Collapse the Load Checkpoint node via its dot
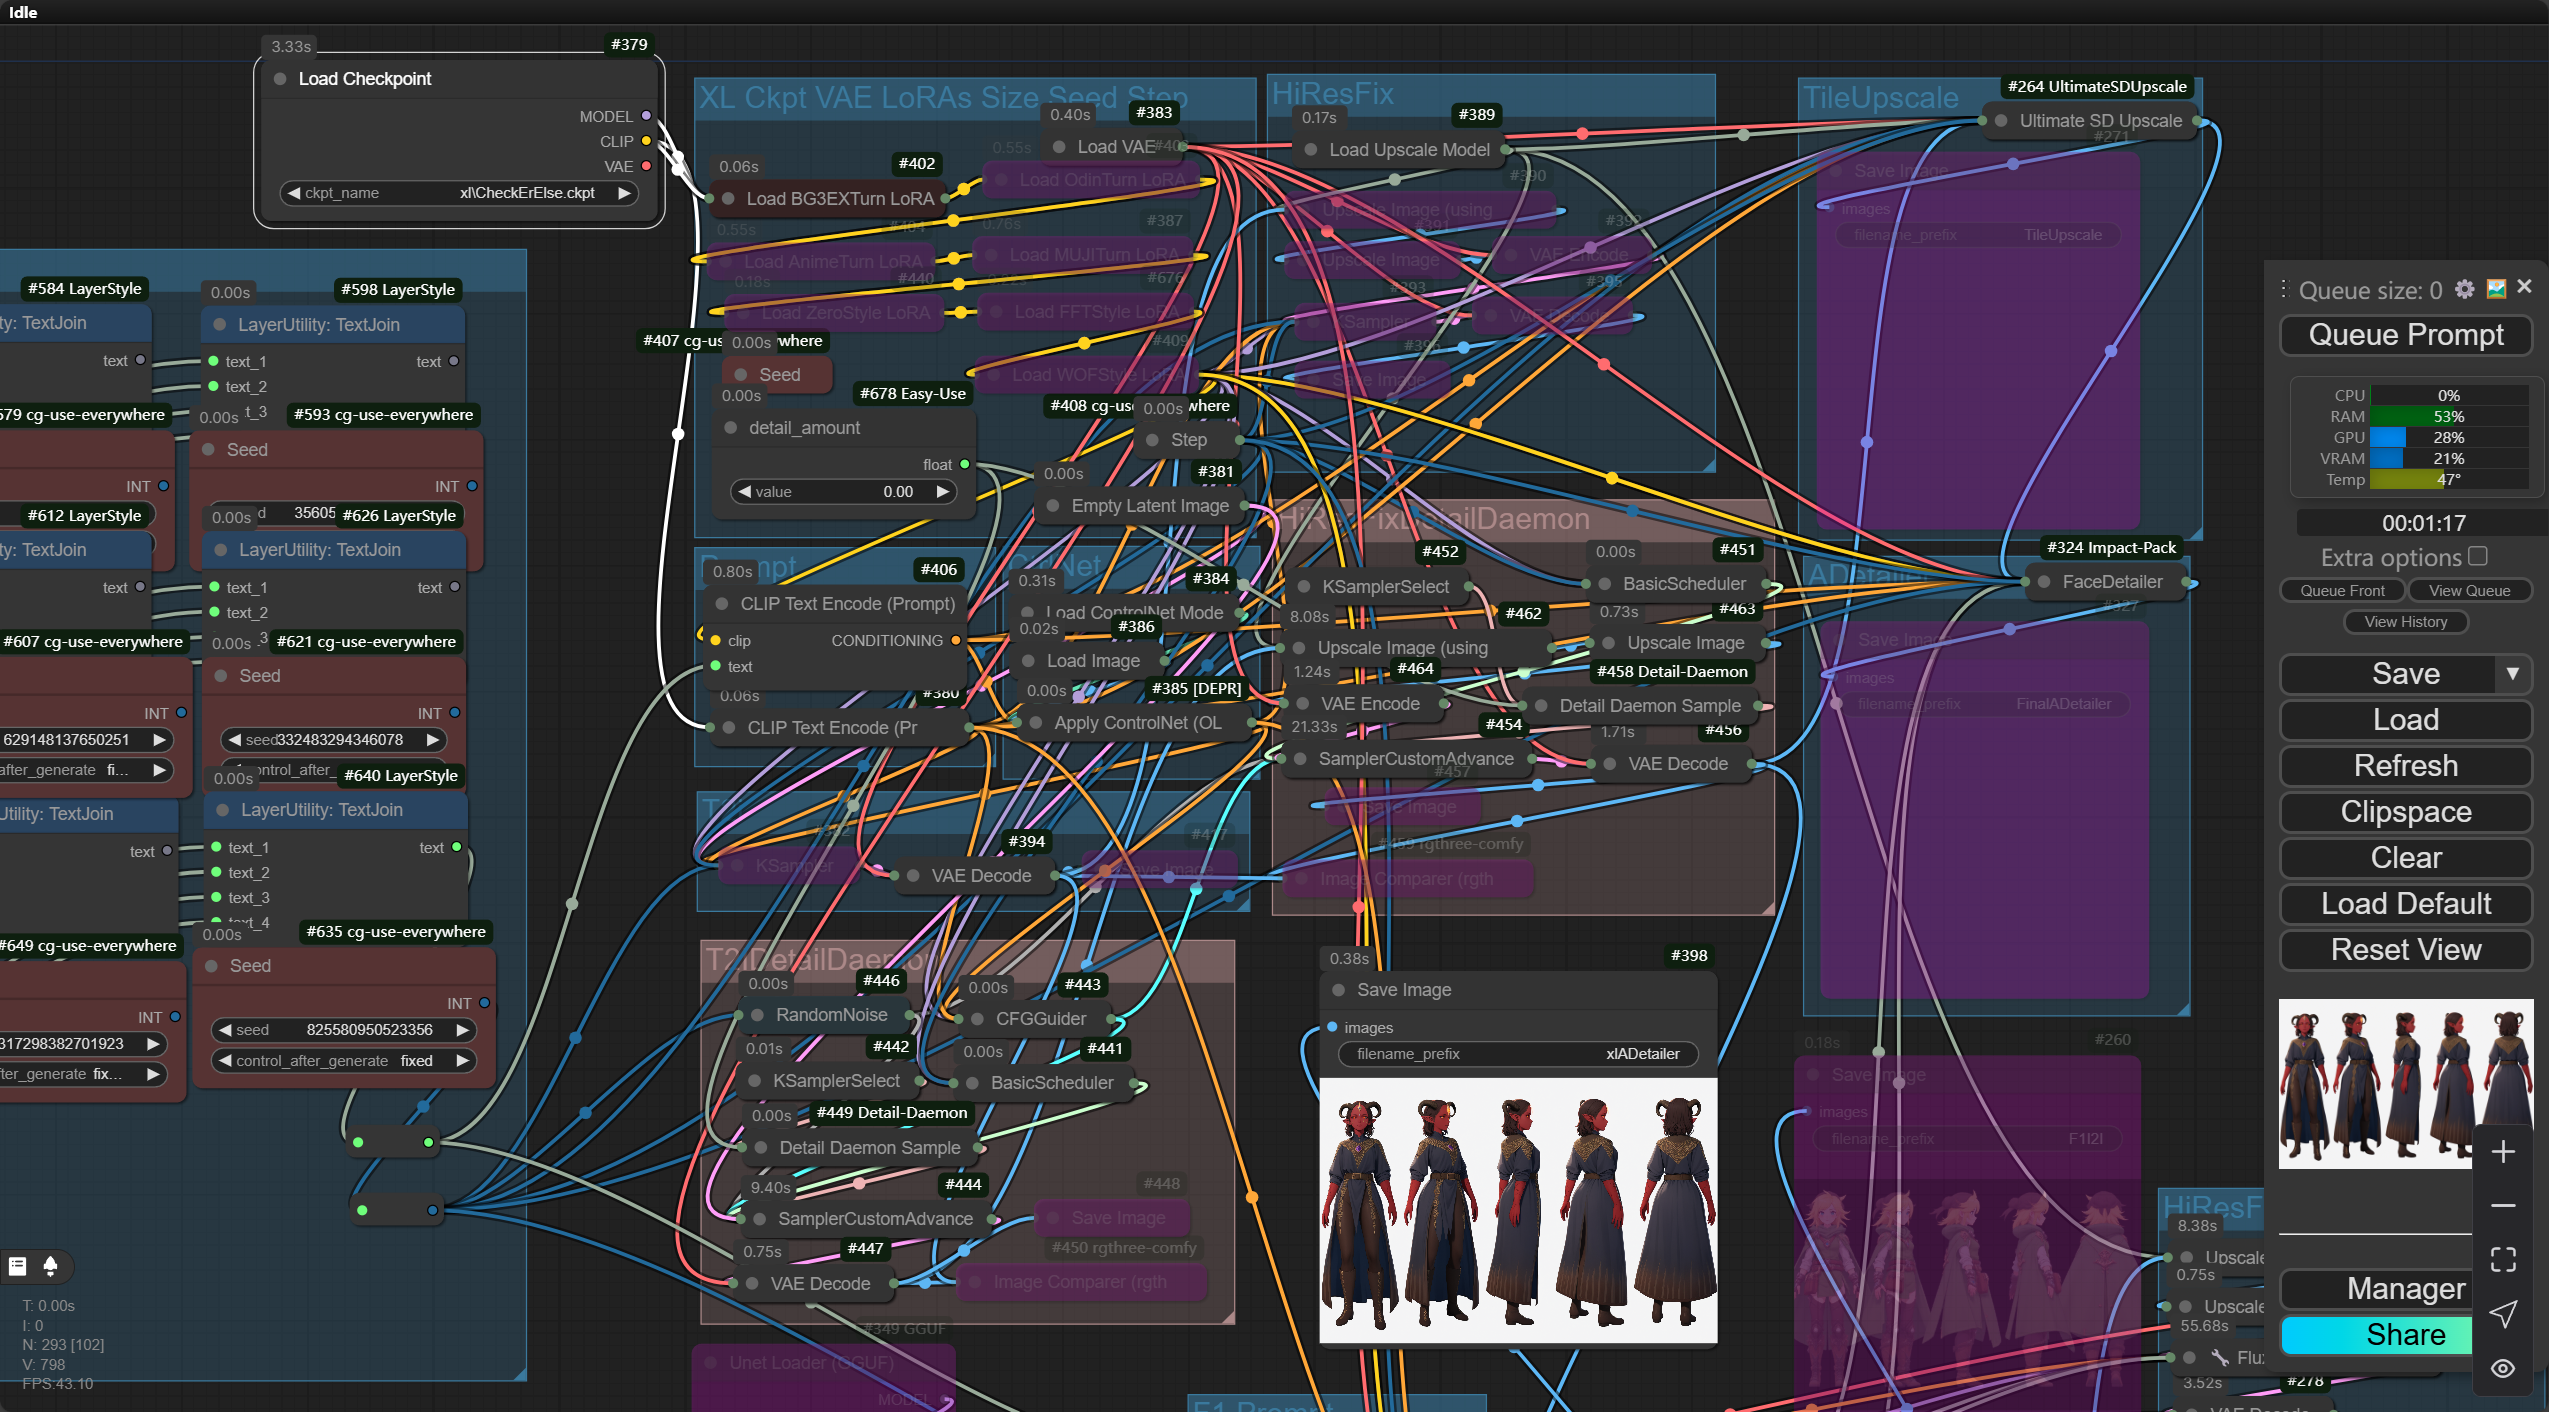2549x1412 pixels. [x=280, y=79]
